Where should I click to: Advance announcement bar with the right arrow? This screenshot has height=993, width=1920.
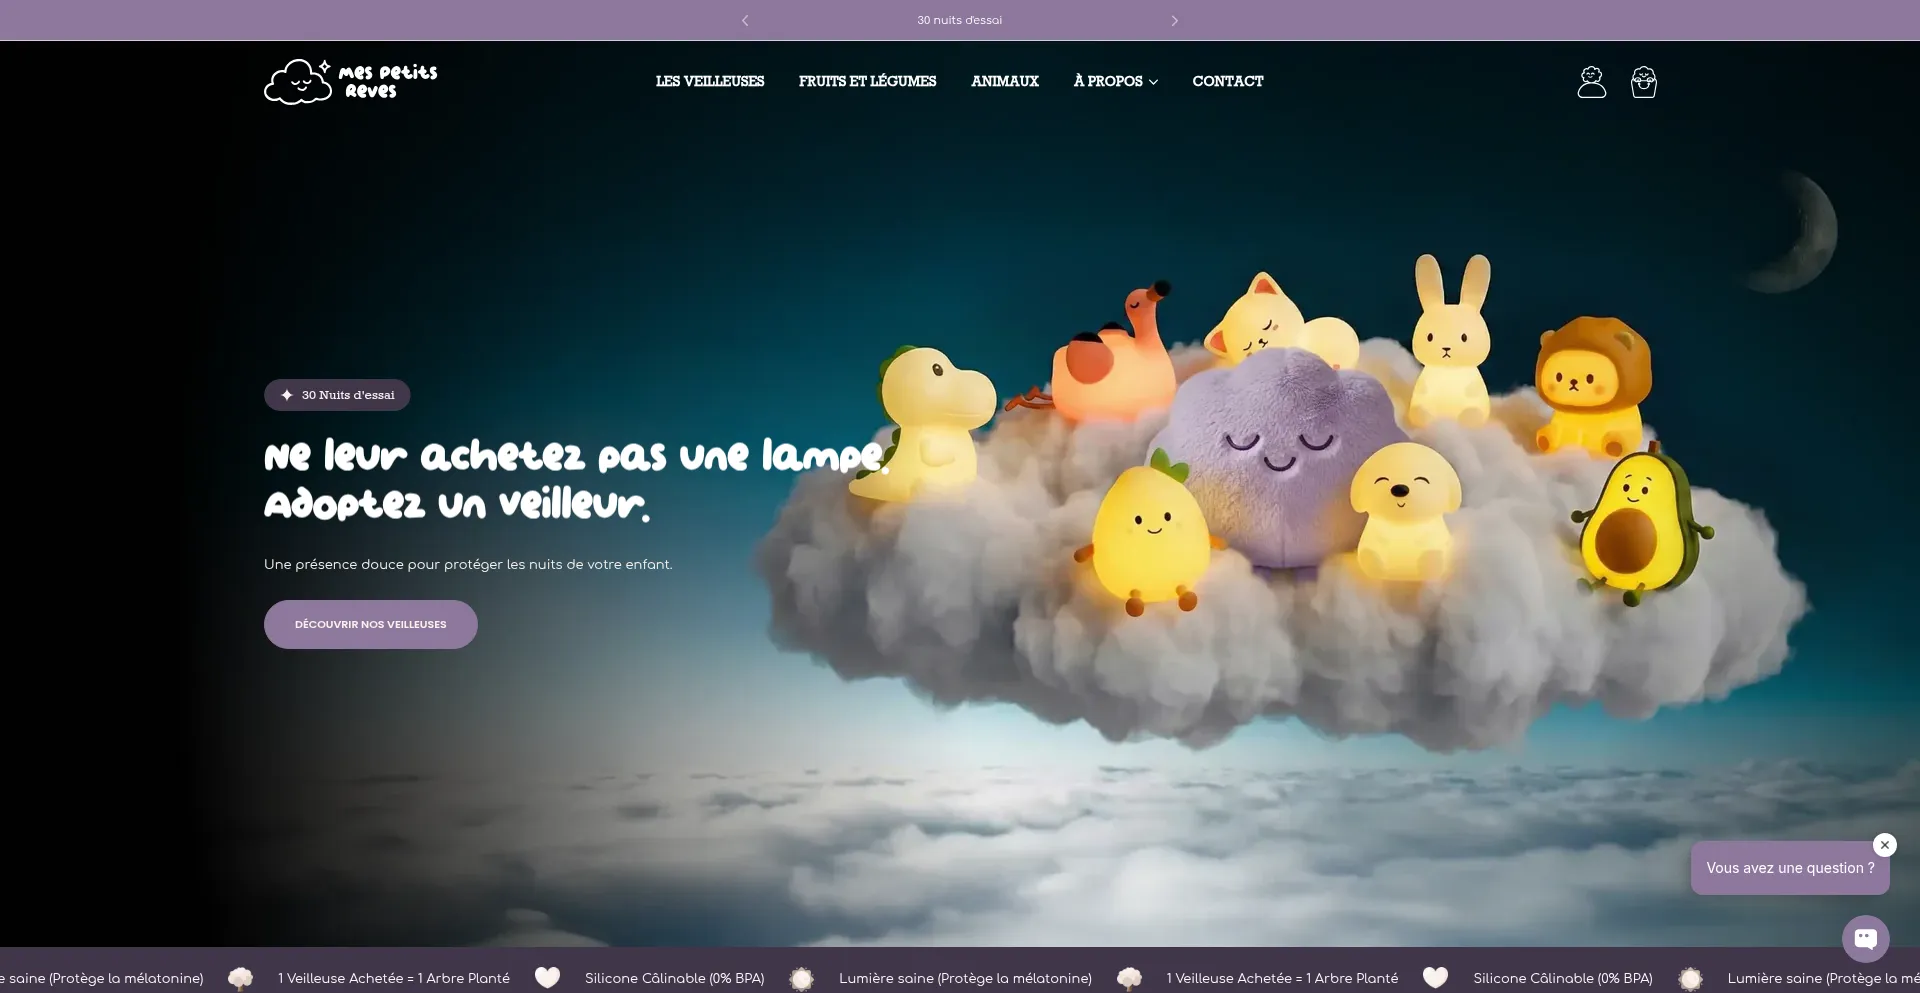[1174, 20]
